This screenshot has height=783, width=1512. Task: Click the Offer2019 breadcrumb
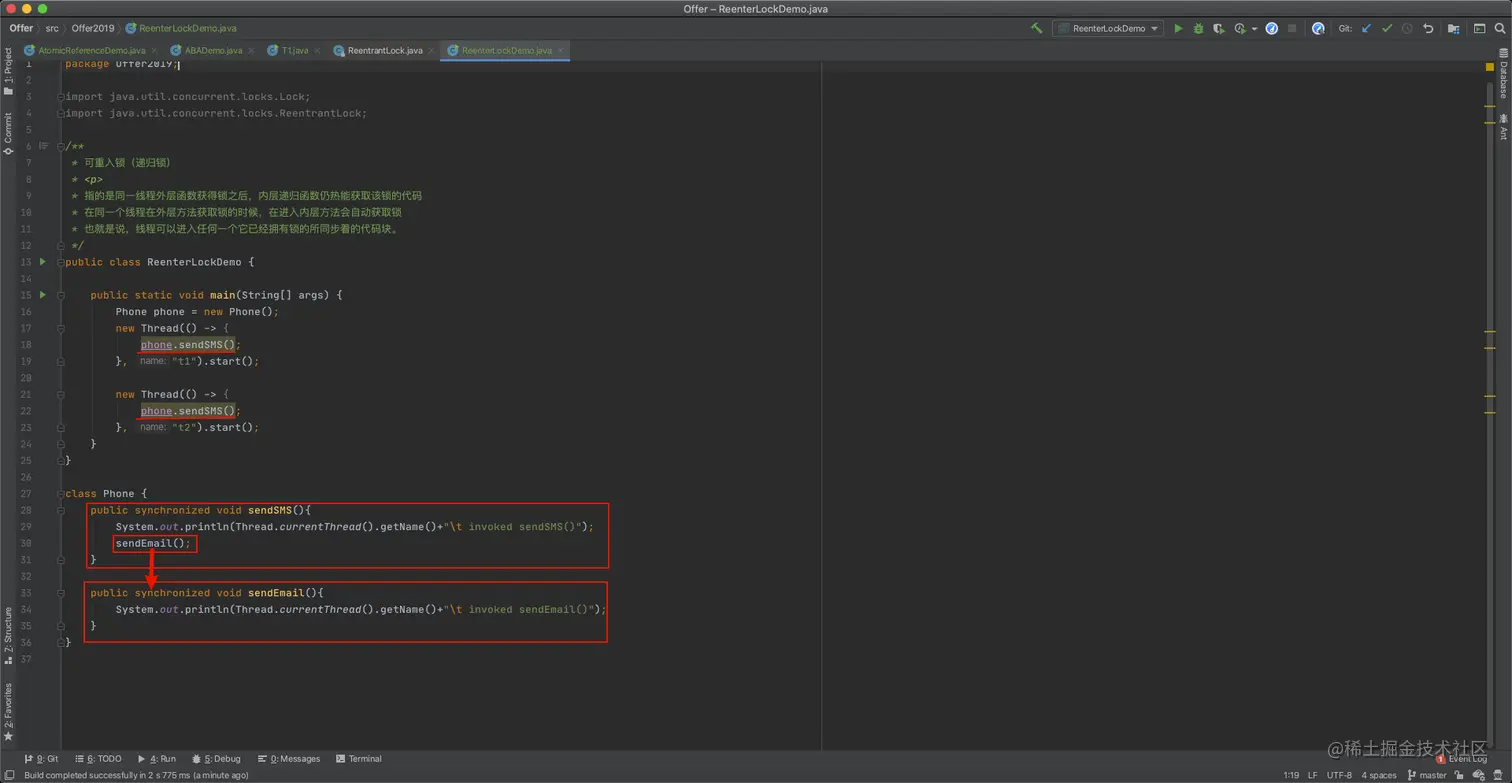click(x=92, y=28)
